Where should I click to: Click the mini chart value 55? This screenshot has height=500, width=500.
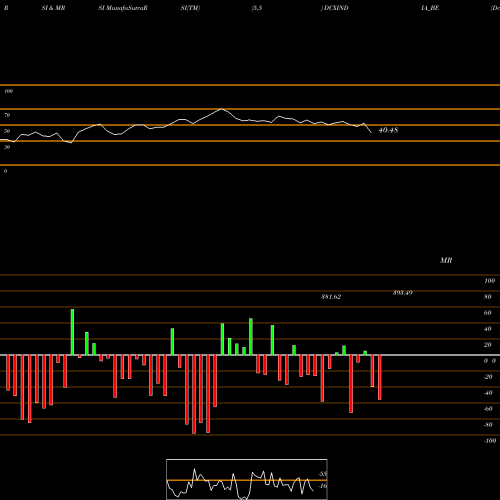(322, 474)
